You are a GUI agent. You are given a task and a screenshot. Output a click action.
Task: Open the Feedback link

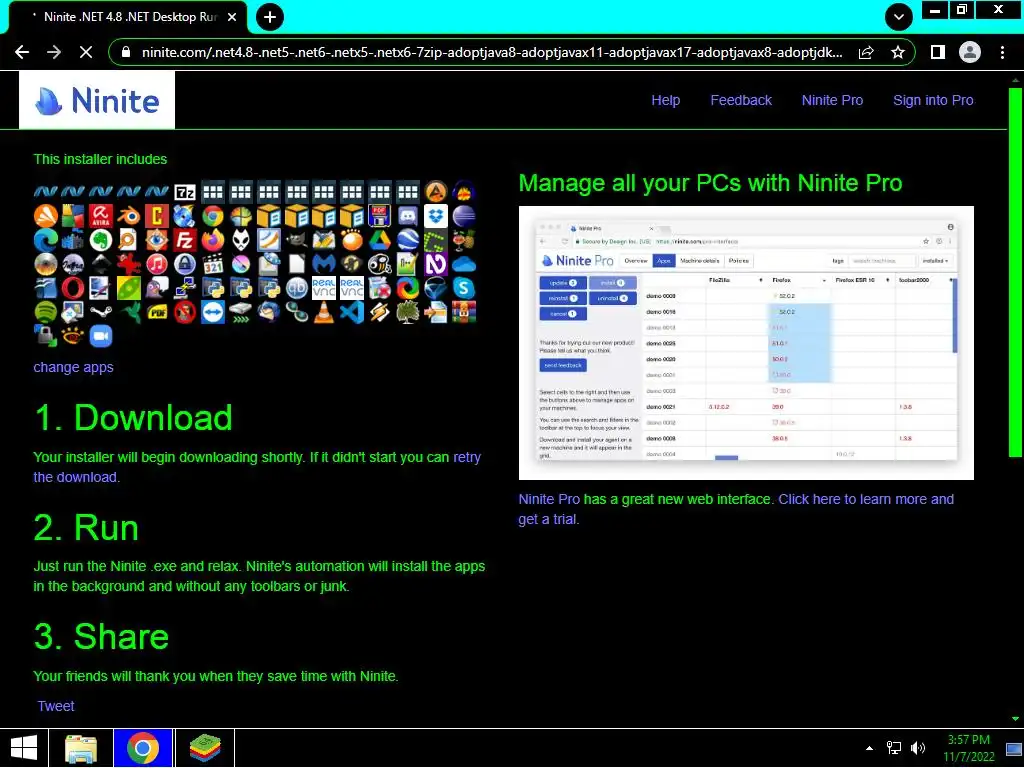pyautogui.click(x=741, y=100)
